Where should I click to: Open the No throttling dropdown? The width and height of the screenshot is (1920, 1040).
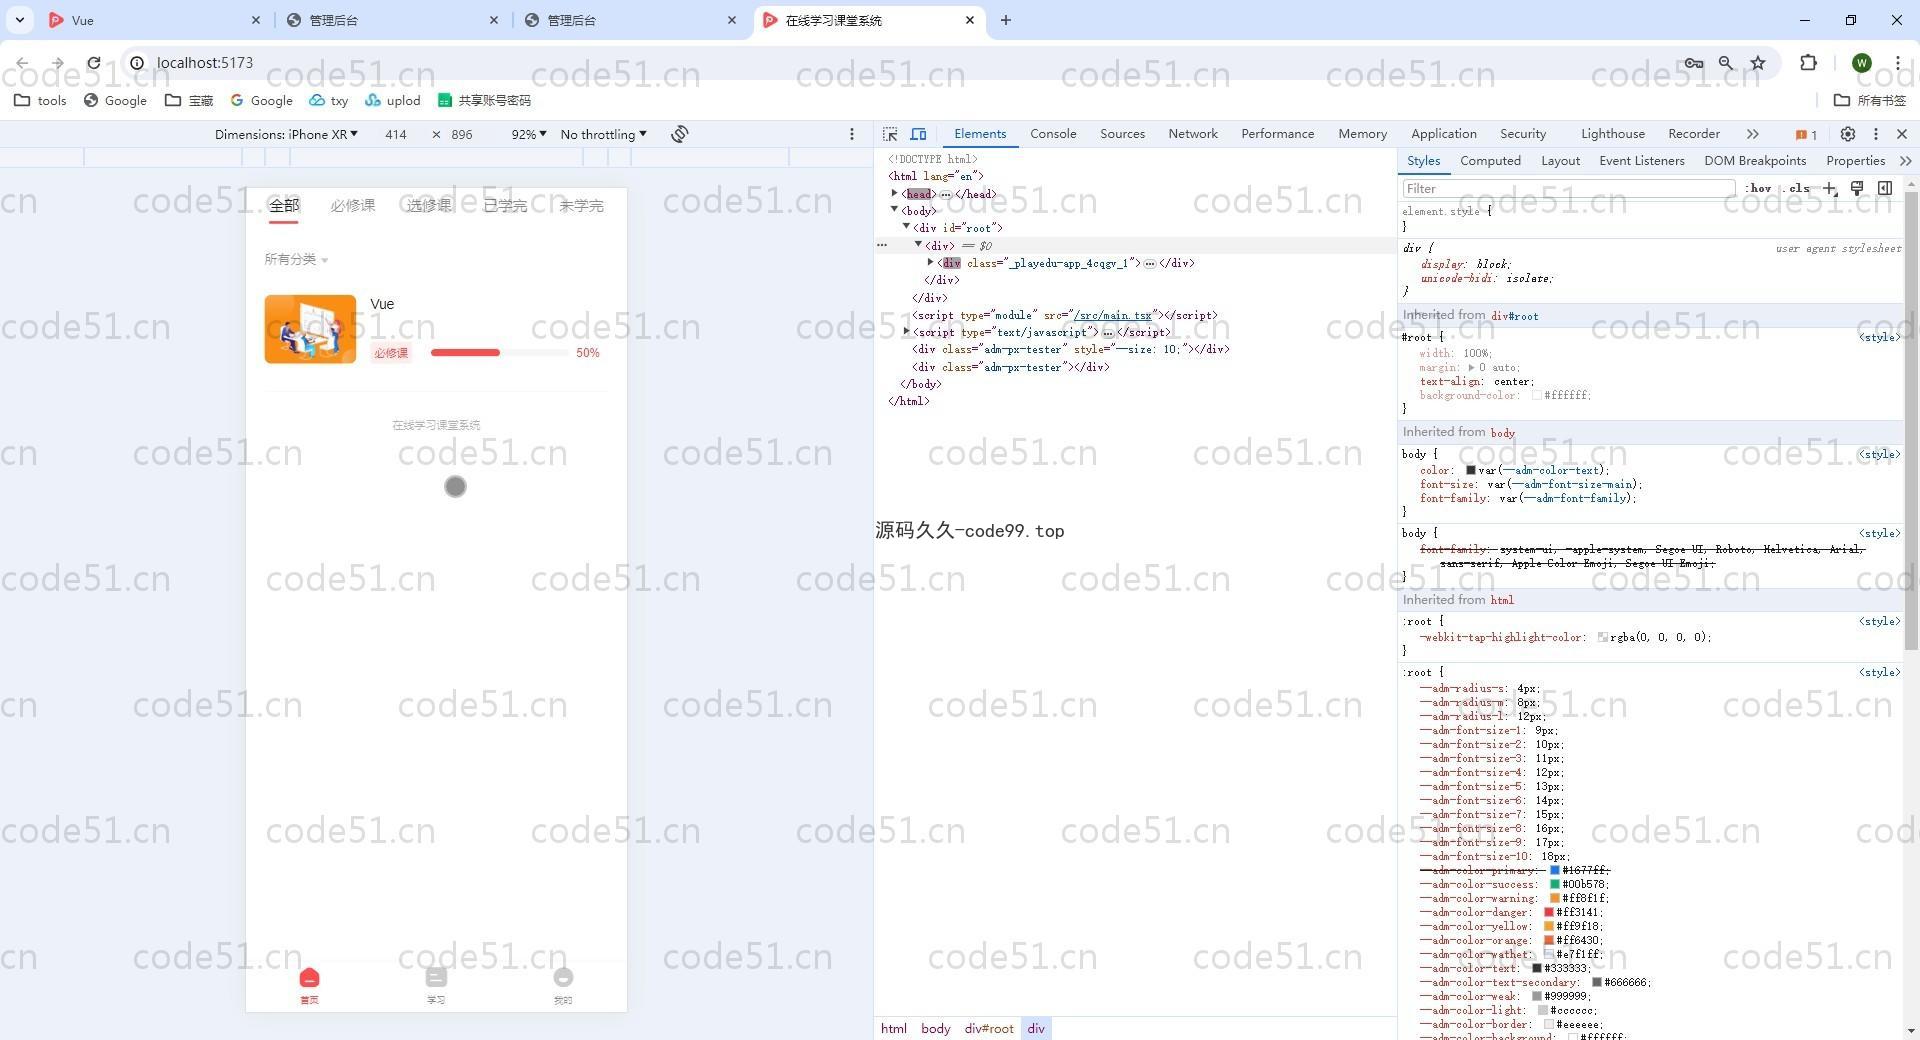click(603, 134)
